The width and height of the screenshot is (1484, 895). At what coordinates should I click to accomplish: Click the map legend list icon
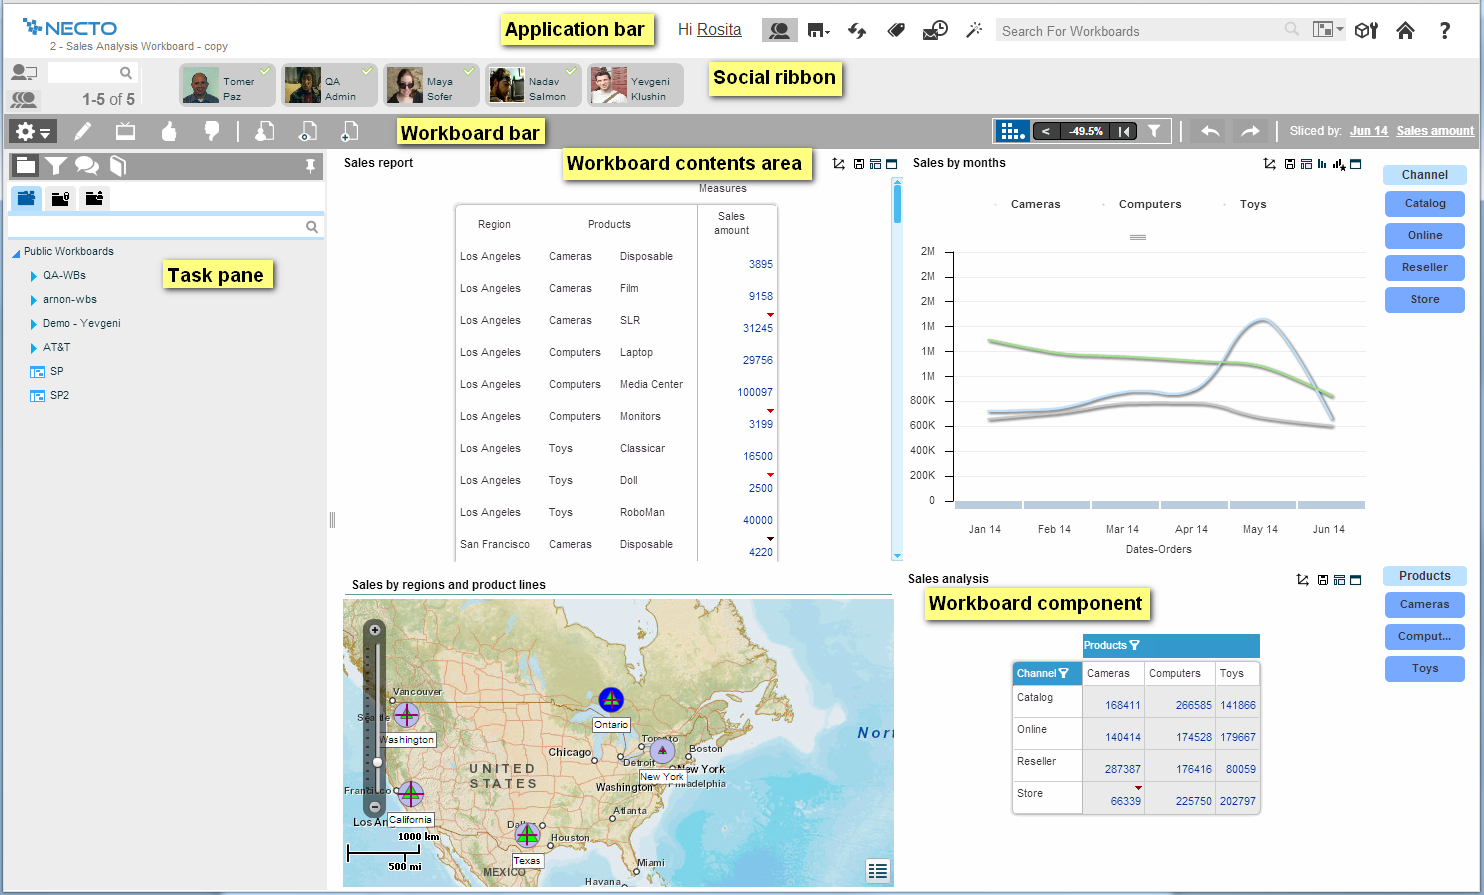(878, 871)
